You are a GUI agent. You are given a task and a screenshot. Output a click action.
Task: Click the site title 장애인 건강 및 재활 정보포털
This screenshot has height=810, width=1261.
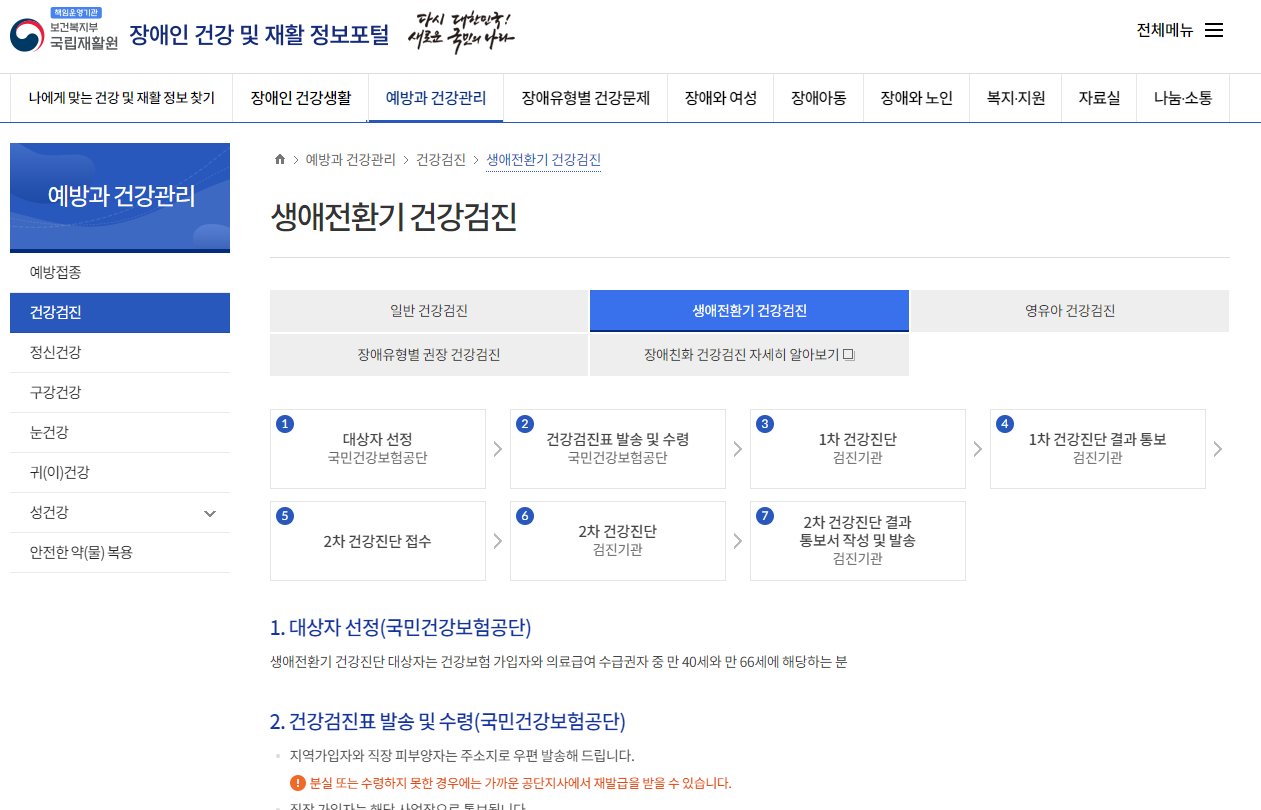pos(259,30)
